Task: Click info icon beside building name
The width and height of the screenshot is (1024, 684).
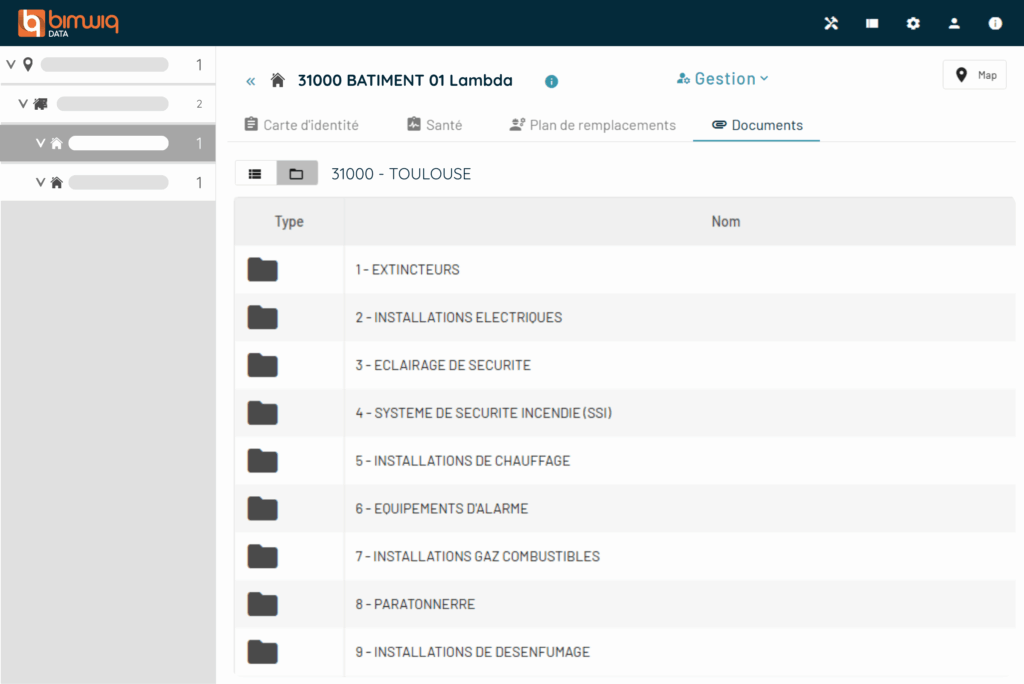Action: pyautogui.click(x=551, y=81)
